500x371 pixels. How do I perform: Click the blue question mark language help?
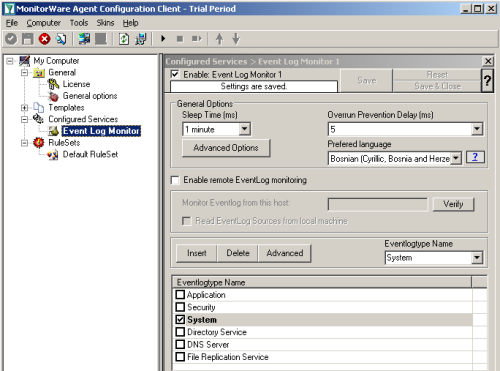point(475,157)
